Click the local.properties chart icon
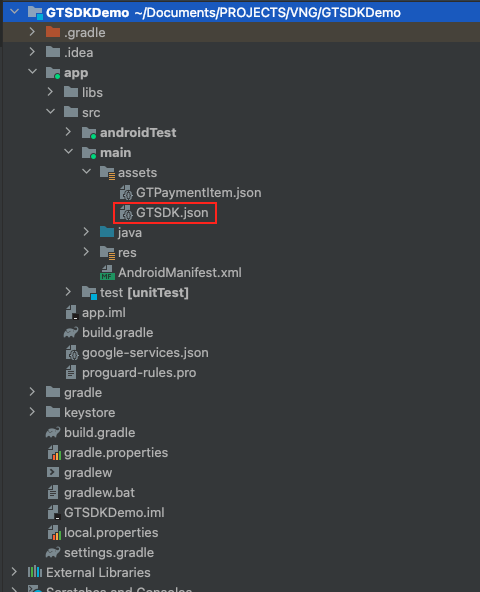The image size is (480, 592). [54, 532]
